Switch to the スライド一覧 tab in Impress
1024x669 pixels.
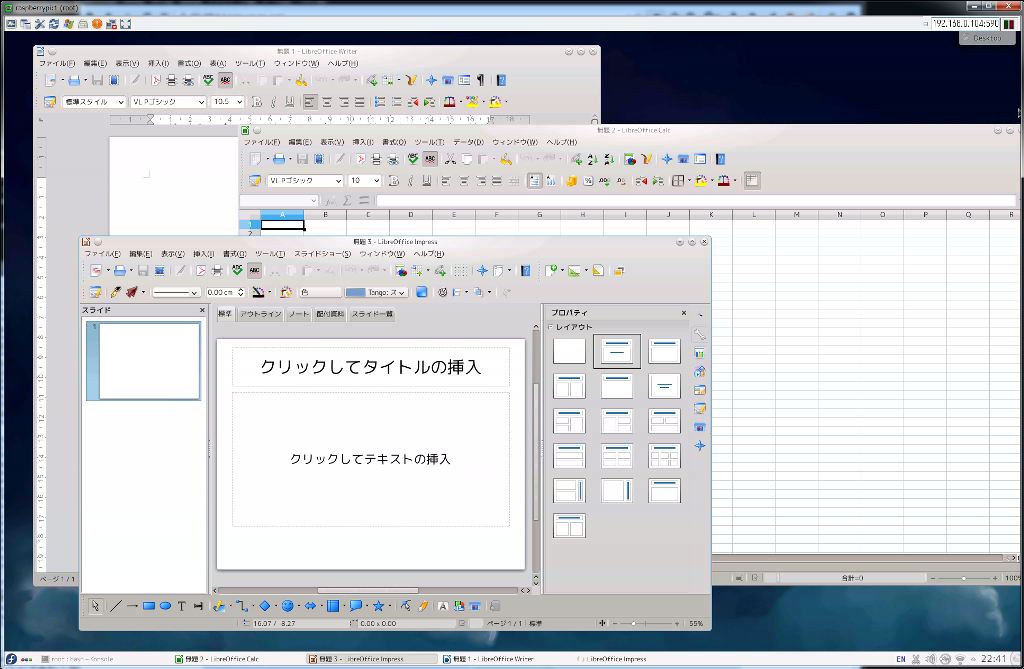[372, 314]
